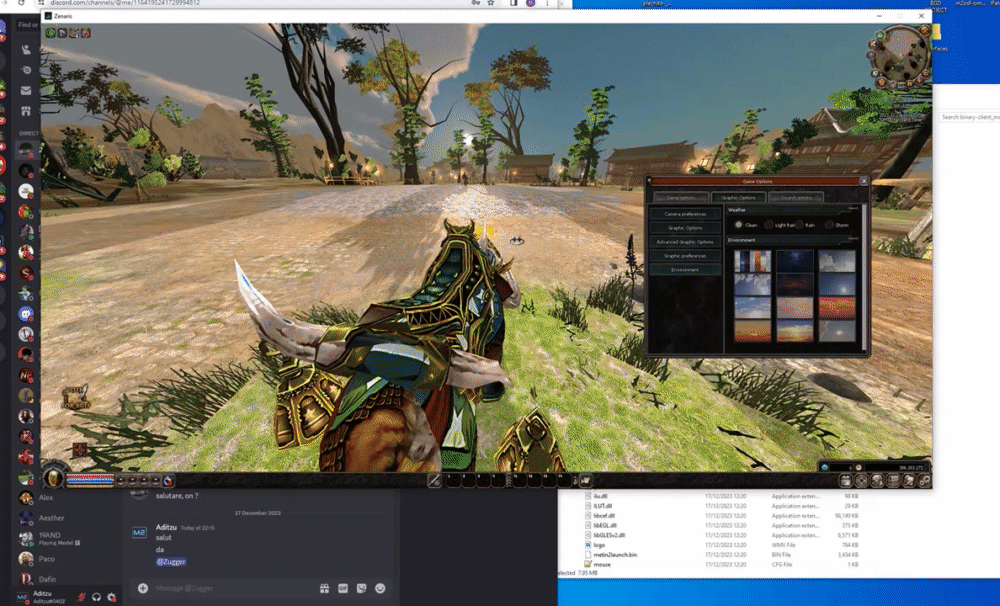Click the calendar-shaped button in game taskbar
This screenshot has height=606, width=1000.
click(x=846, y=481)
